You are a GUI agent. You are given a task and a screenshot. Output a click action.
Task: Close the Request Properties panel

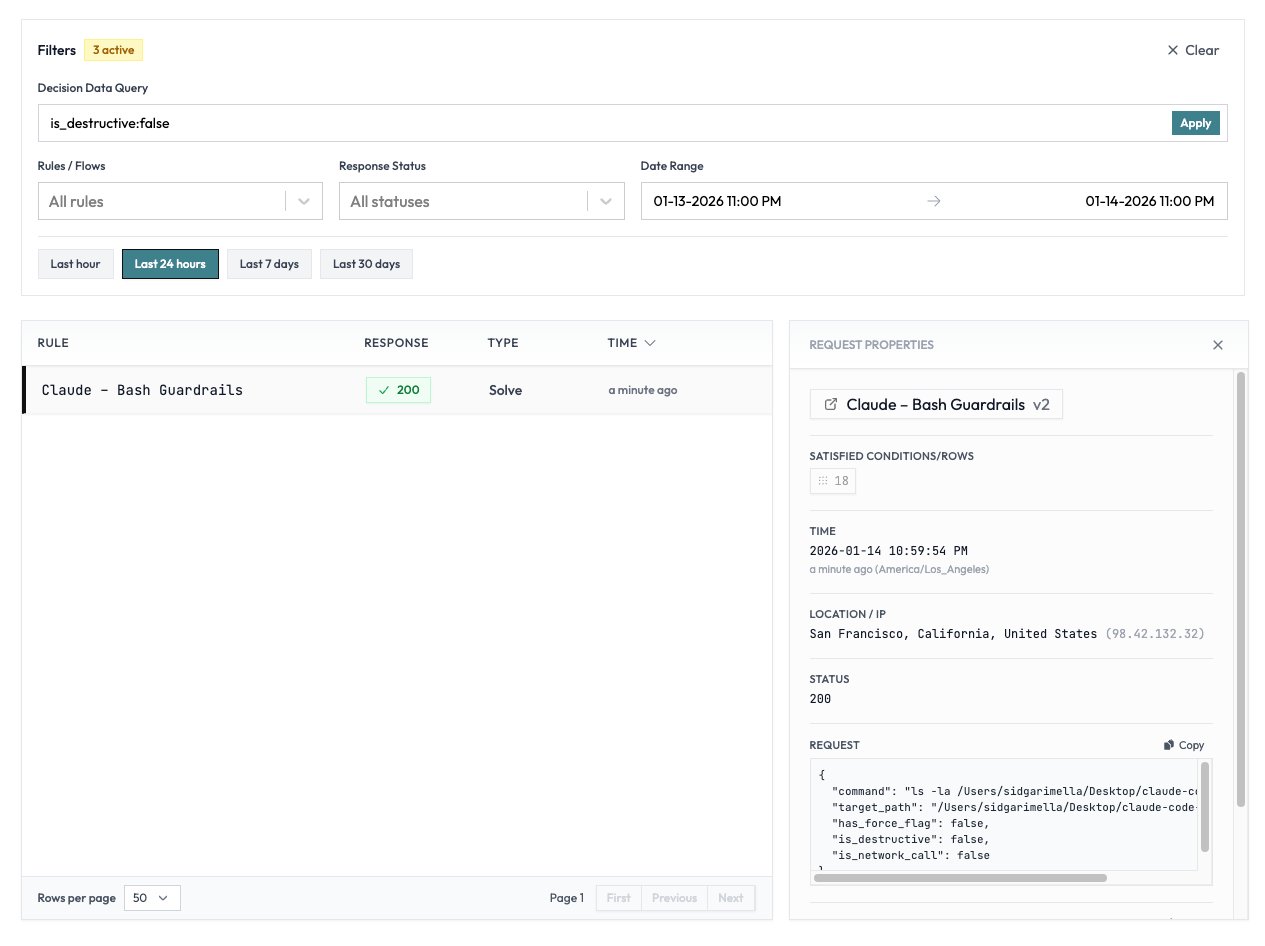[1218, 344]
